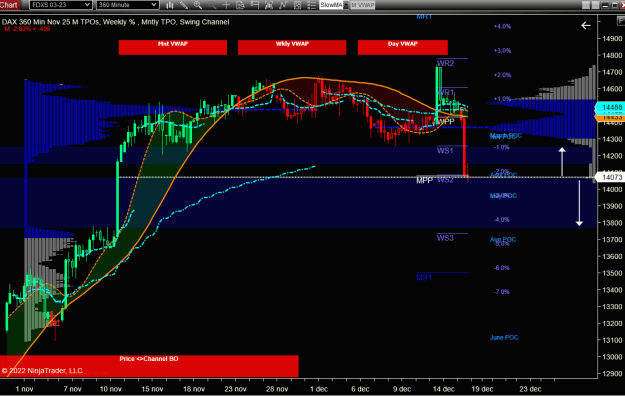Minimize the chart window
This screenshot has width=625, height=396.
[x=605, y=5]
